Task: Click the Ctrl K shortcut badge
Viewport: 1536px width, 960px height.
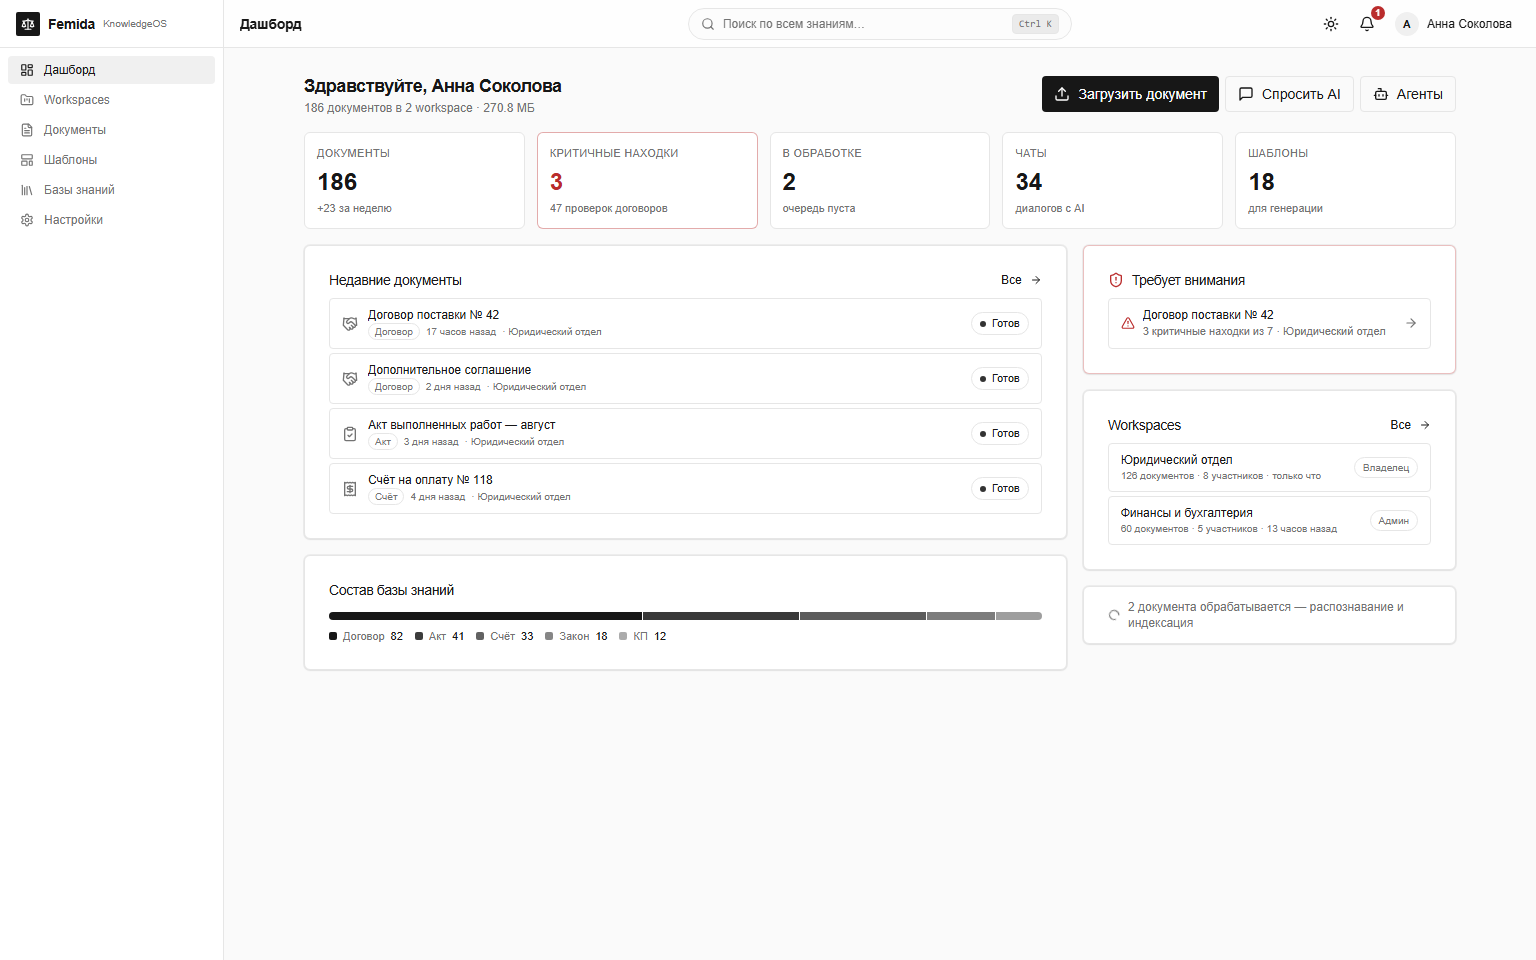Action: (1035, 24)
